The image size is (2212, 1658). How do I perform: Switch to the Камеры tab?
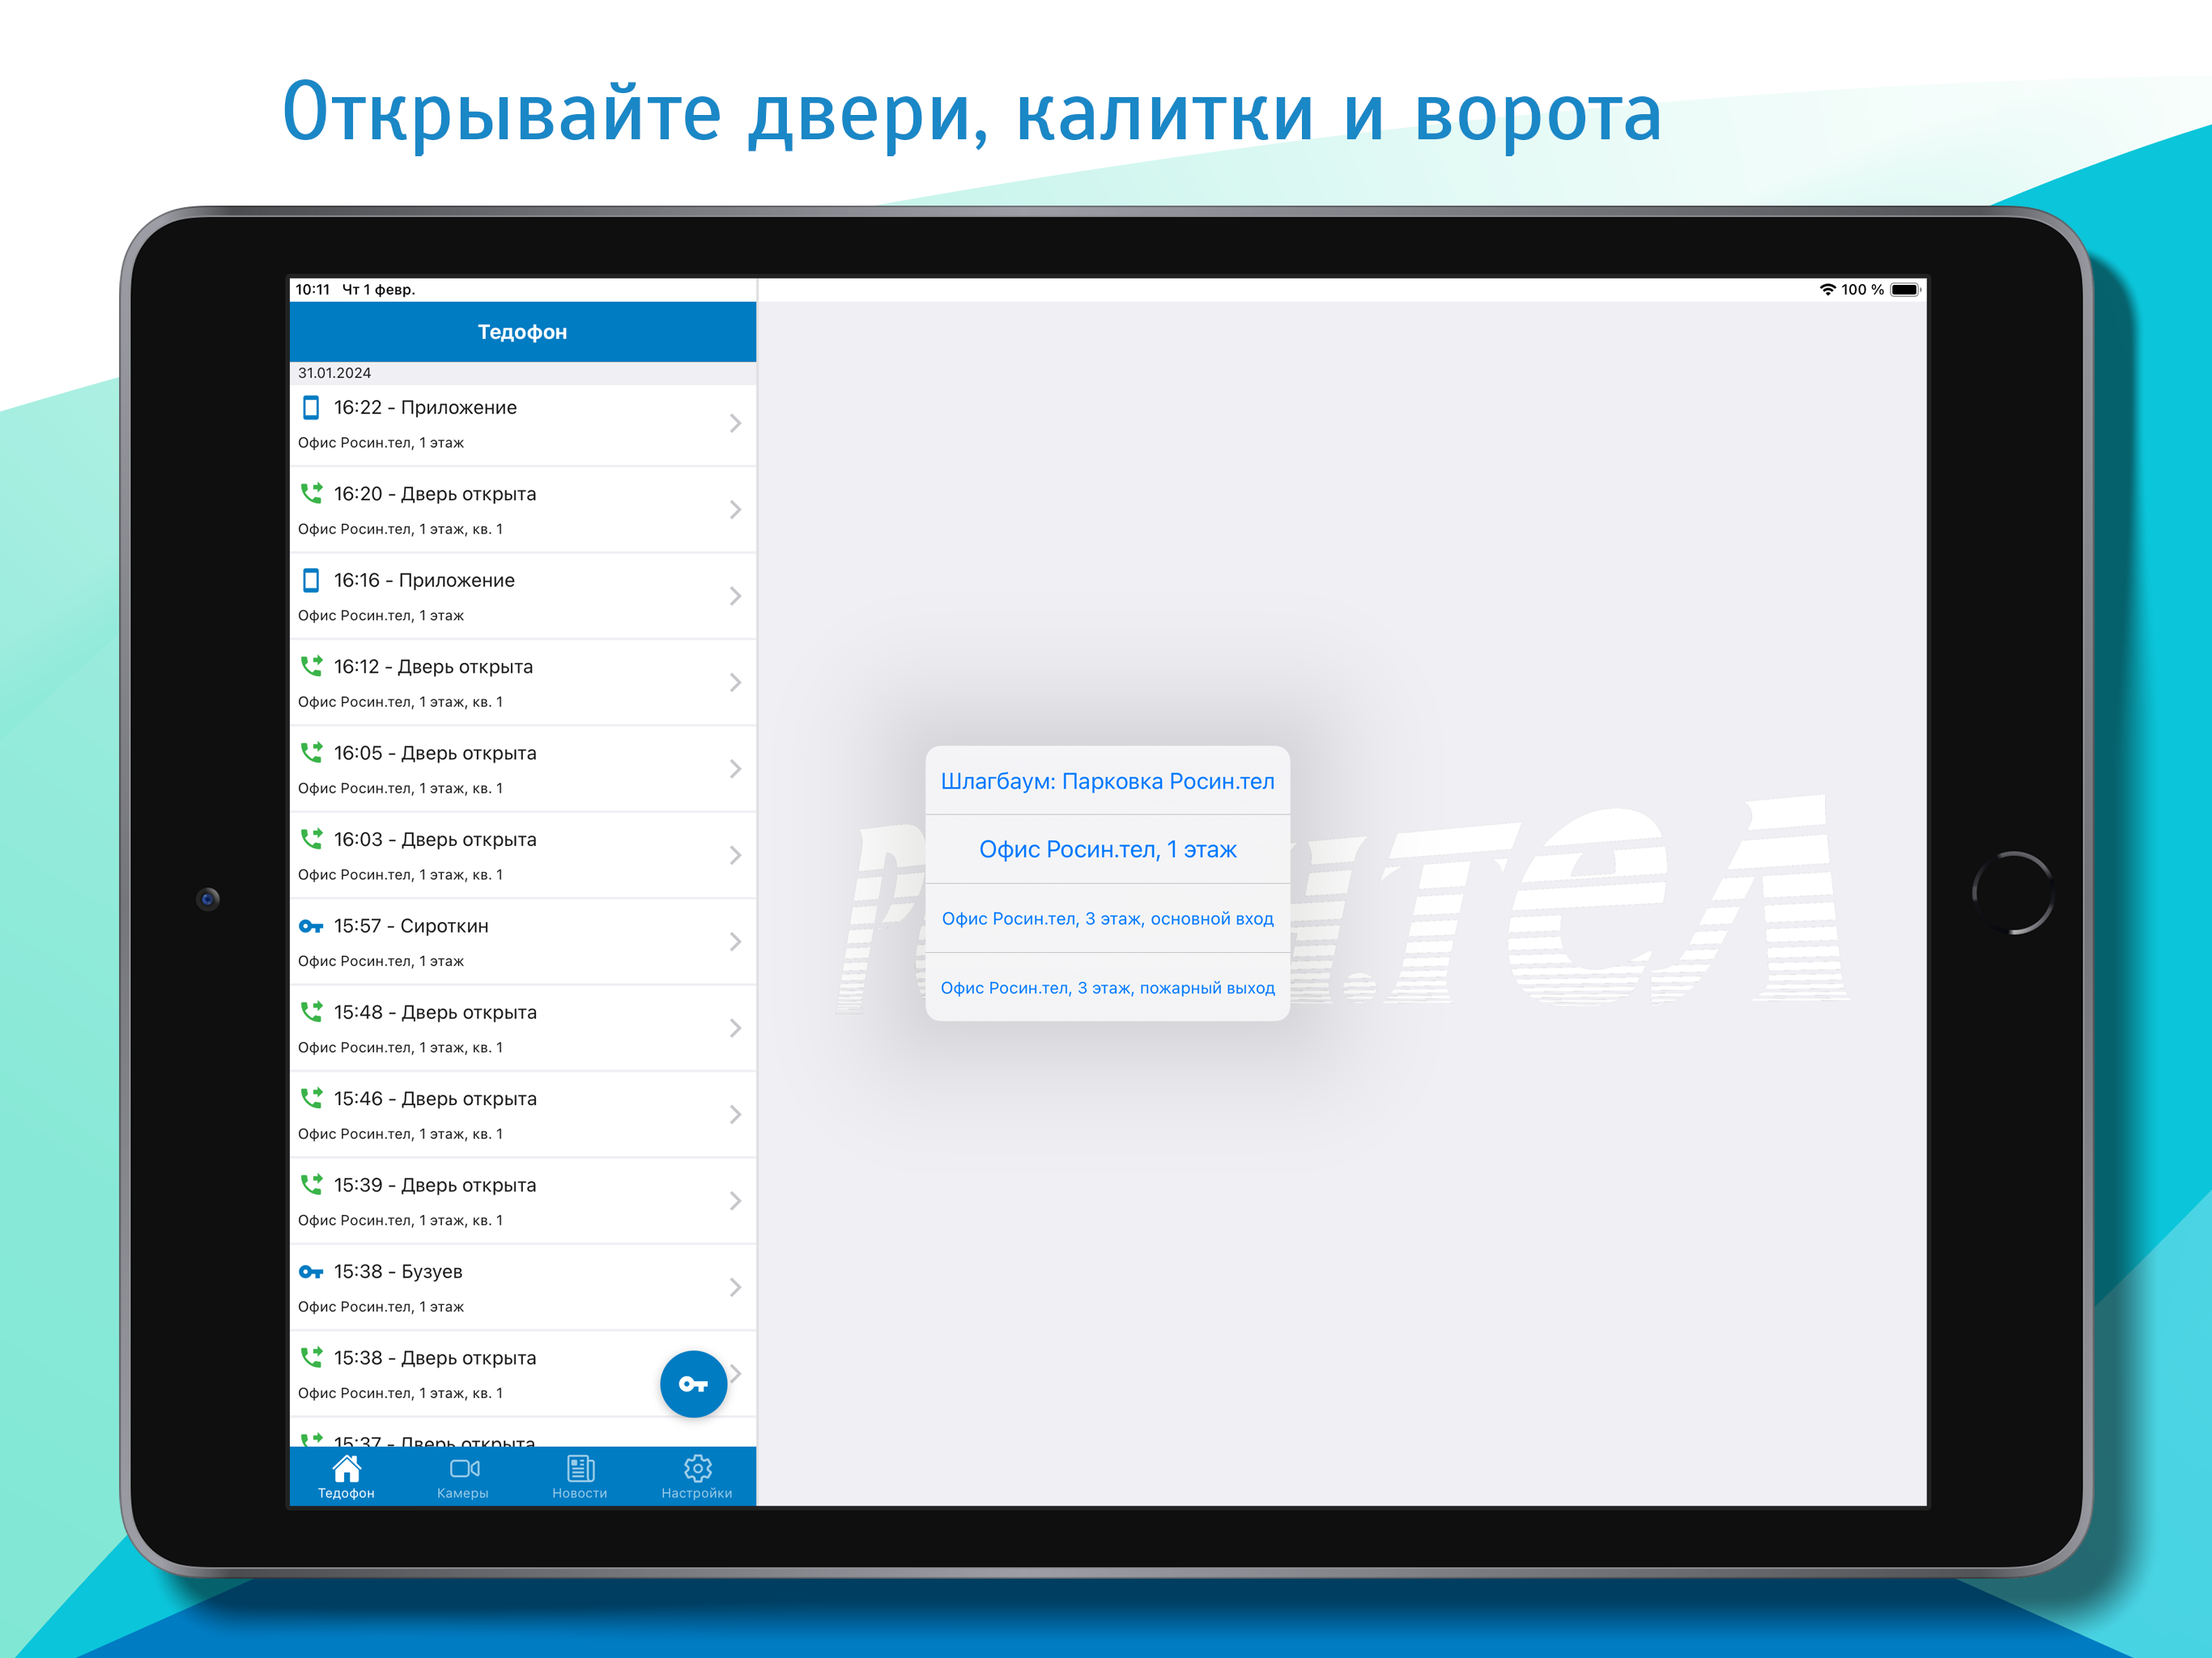[463, 1477]
